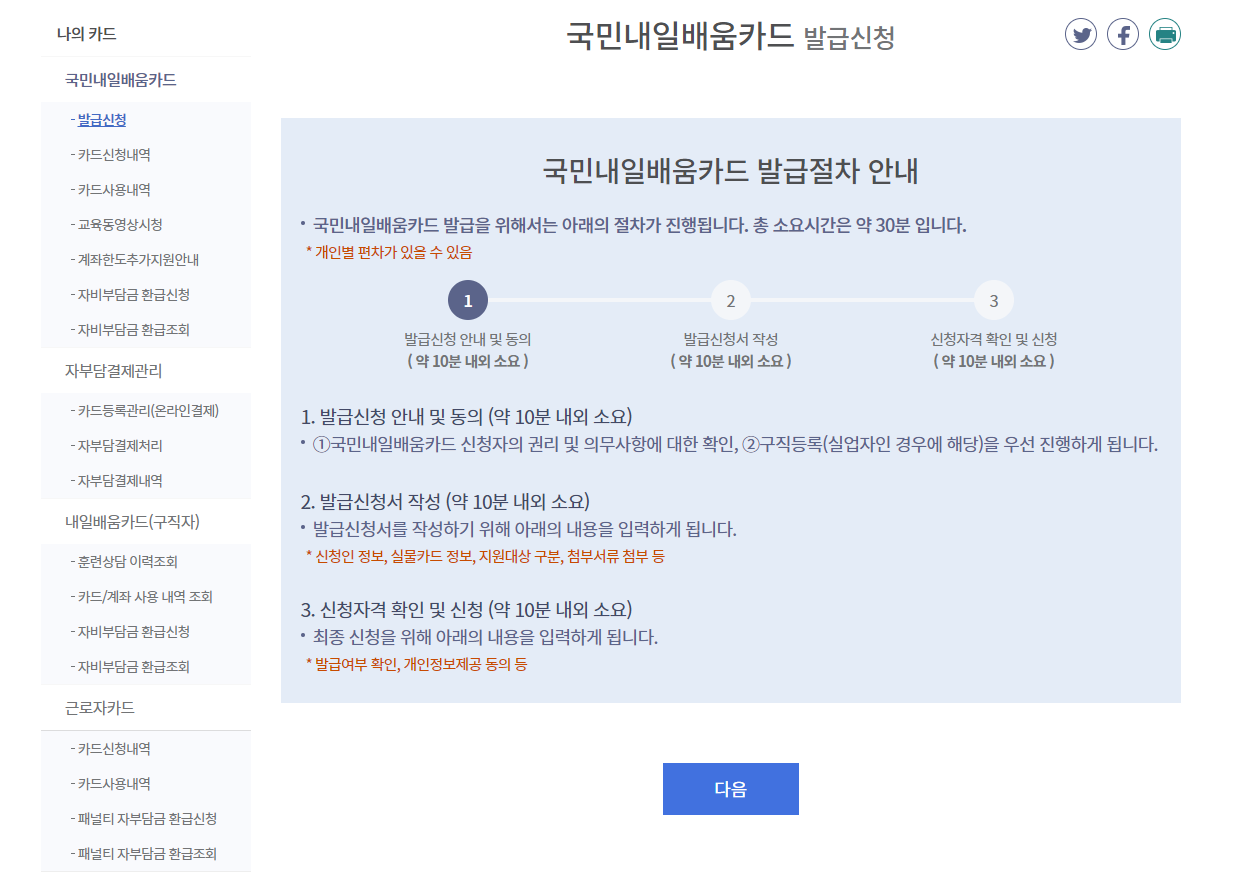The height and width of the screenshot is (886, 1251).
Task: Open 나의 카드 sidebar heading
Action: 87,34
